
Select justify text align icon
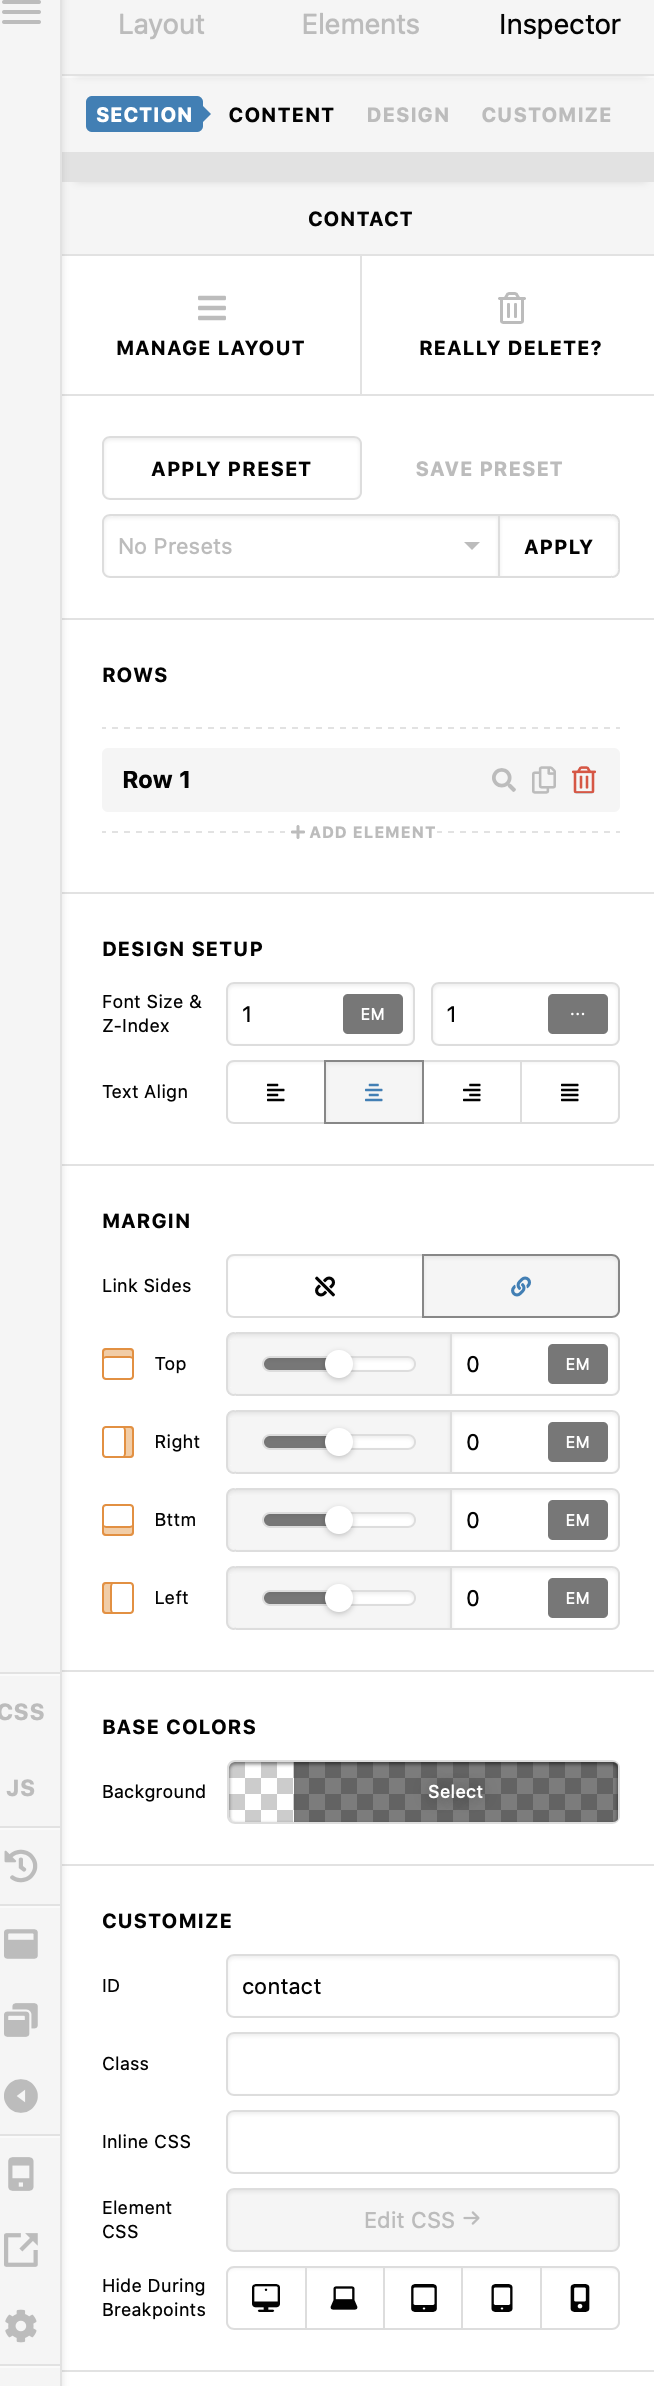[570, 1092]
